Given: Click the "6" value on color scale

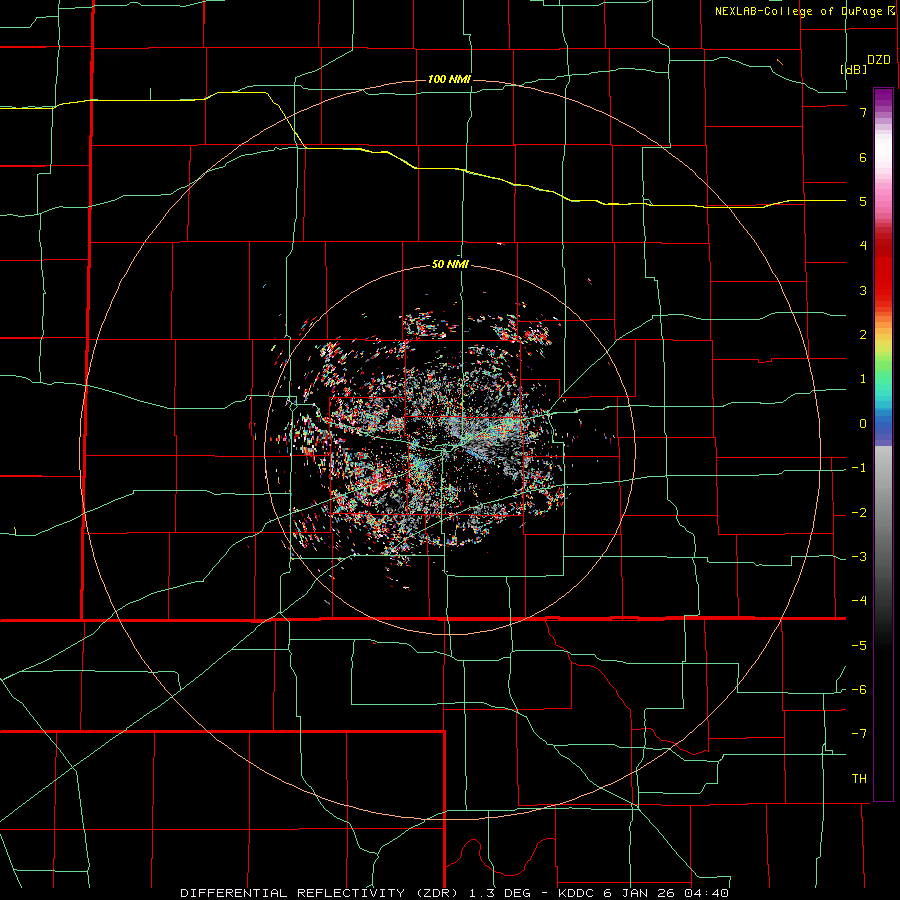Looking at the screenshot, I should (863, 157).
